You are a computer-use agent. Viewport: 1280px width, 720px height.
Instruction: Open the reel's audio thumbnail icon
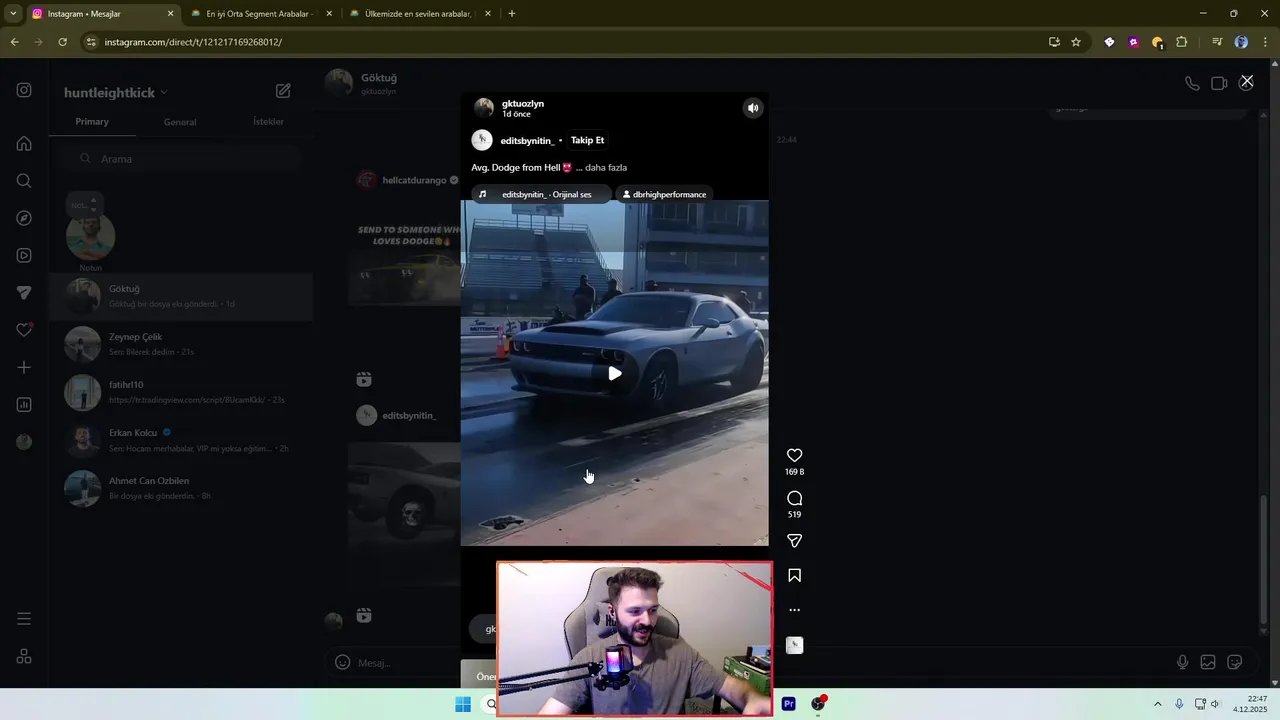[794, 646]
